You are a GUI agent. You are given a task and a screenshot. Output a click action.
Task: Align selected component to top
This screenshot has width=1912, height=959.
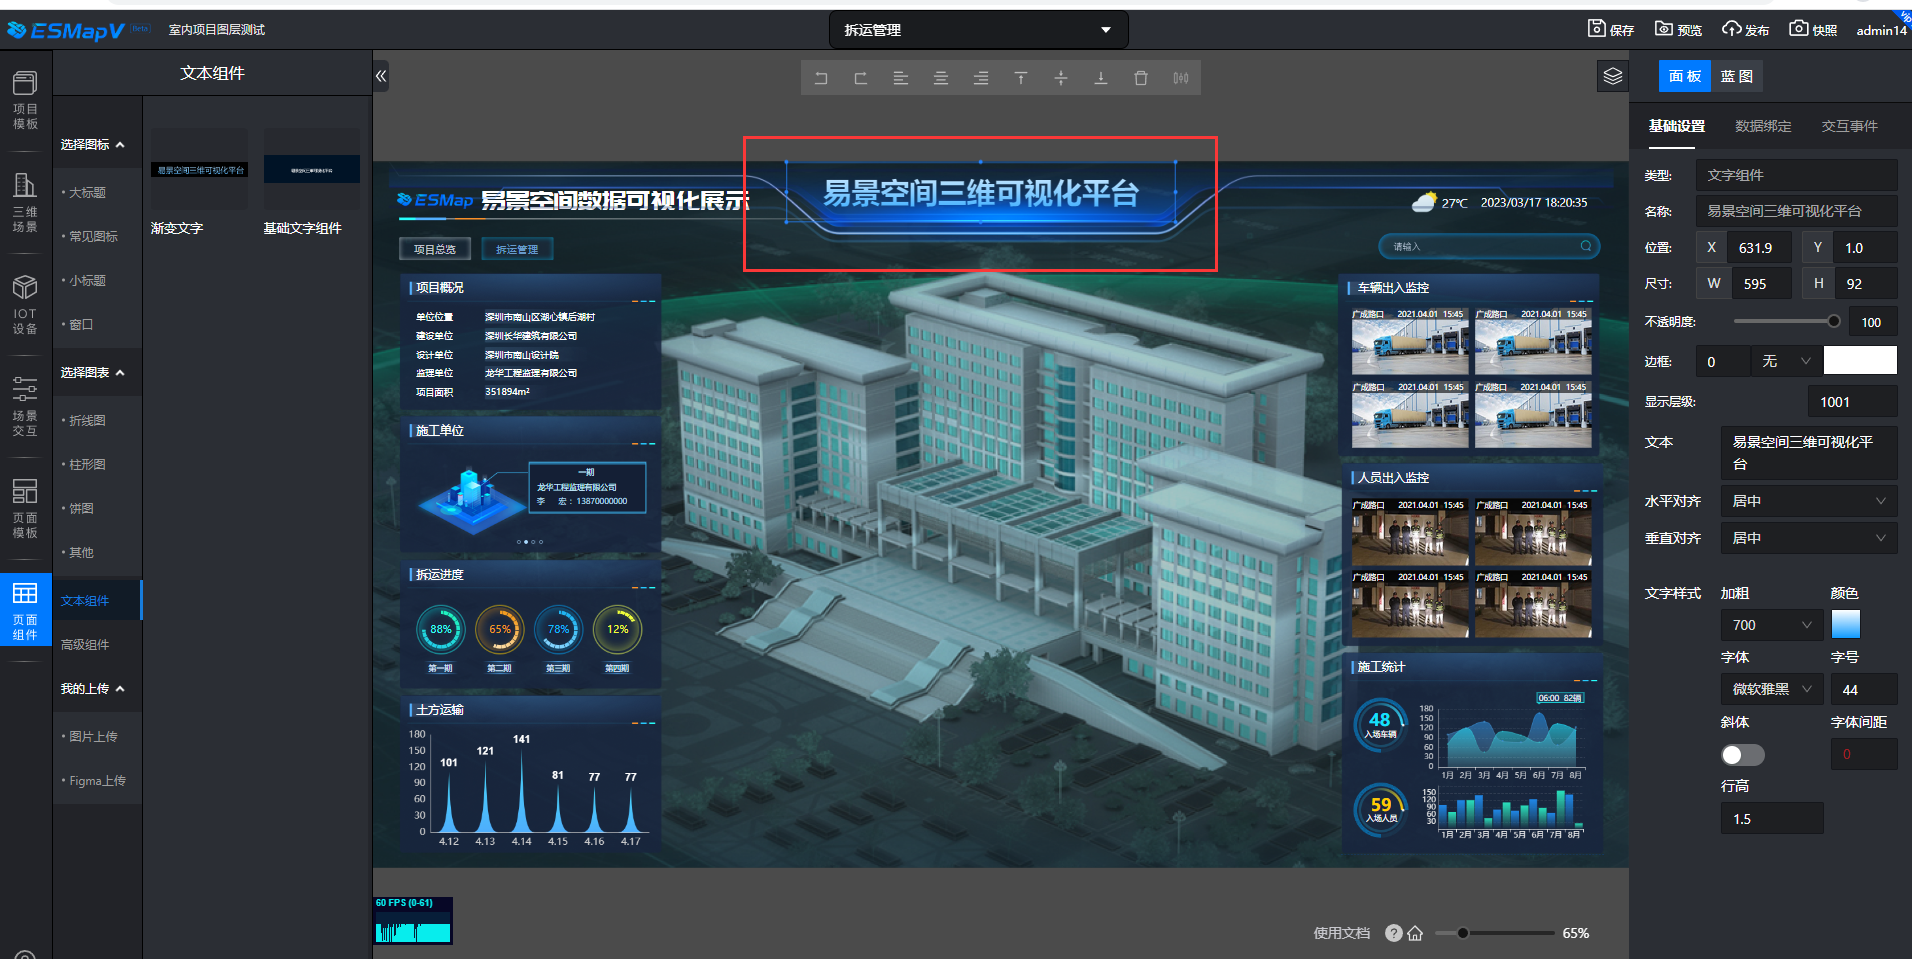pyautogui.click(x=1021, y=78)
